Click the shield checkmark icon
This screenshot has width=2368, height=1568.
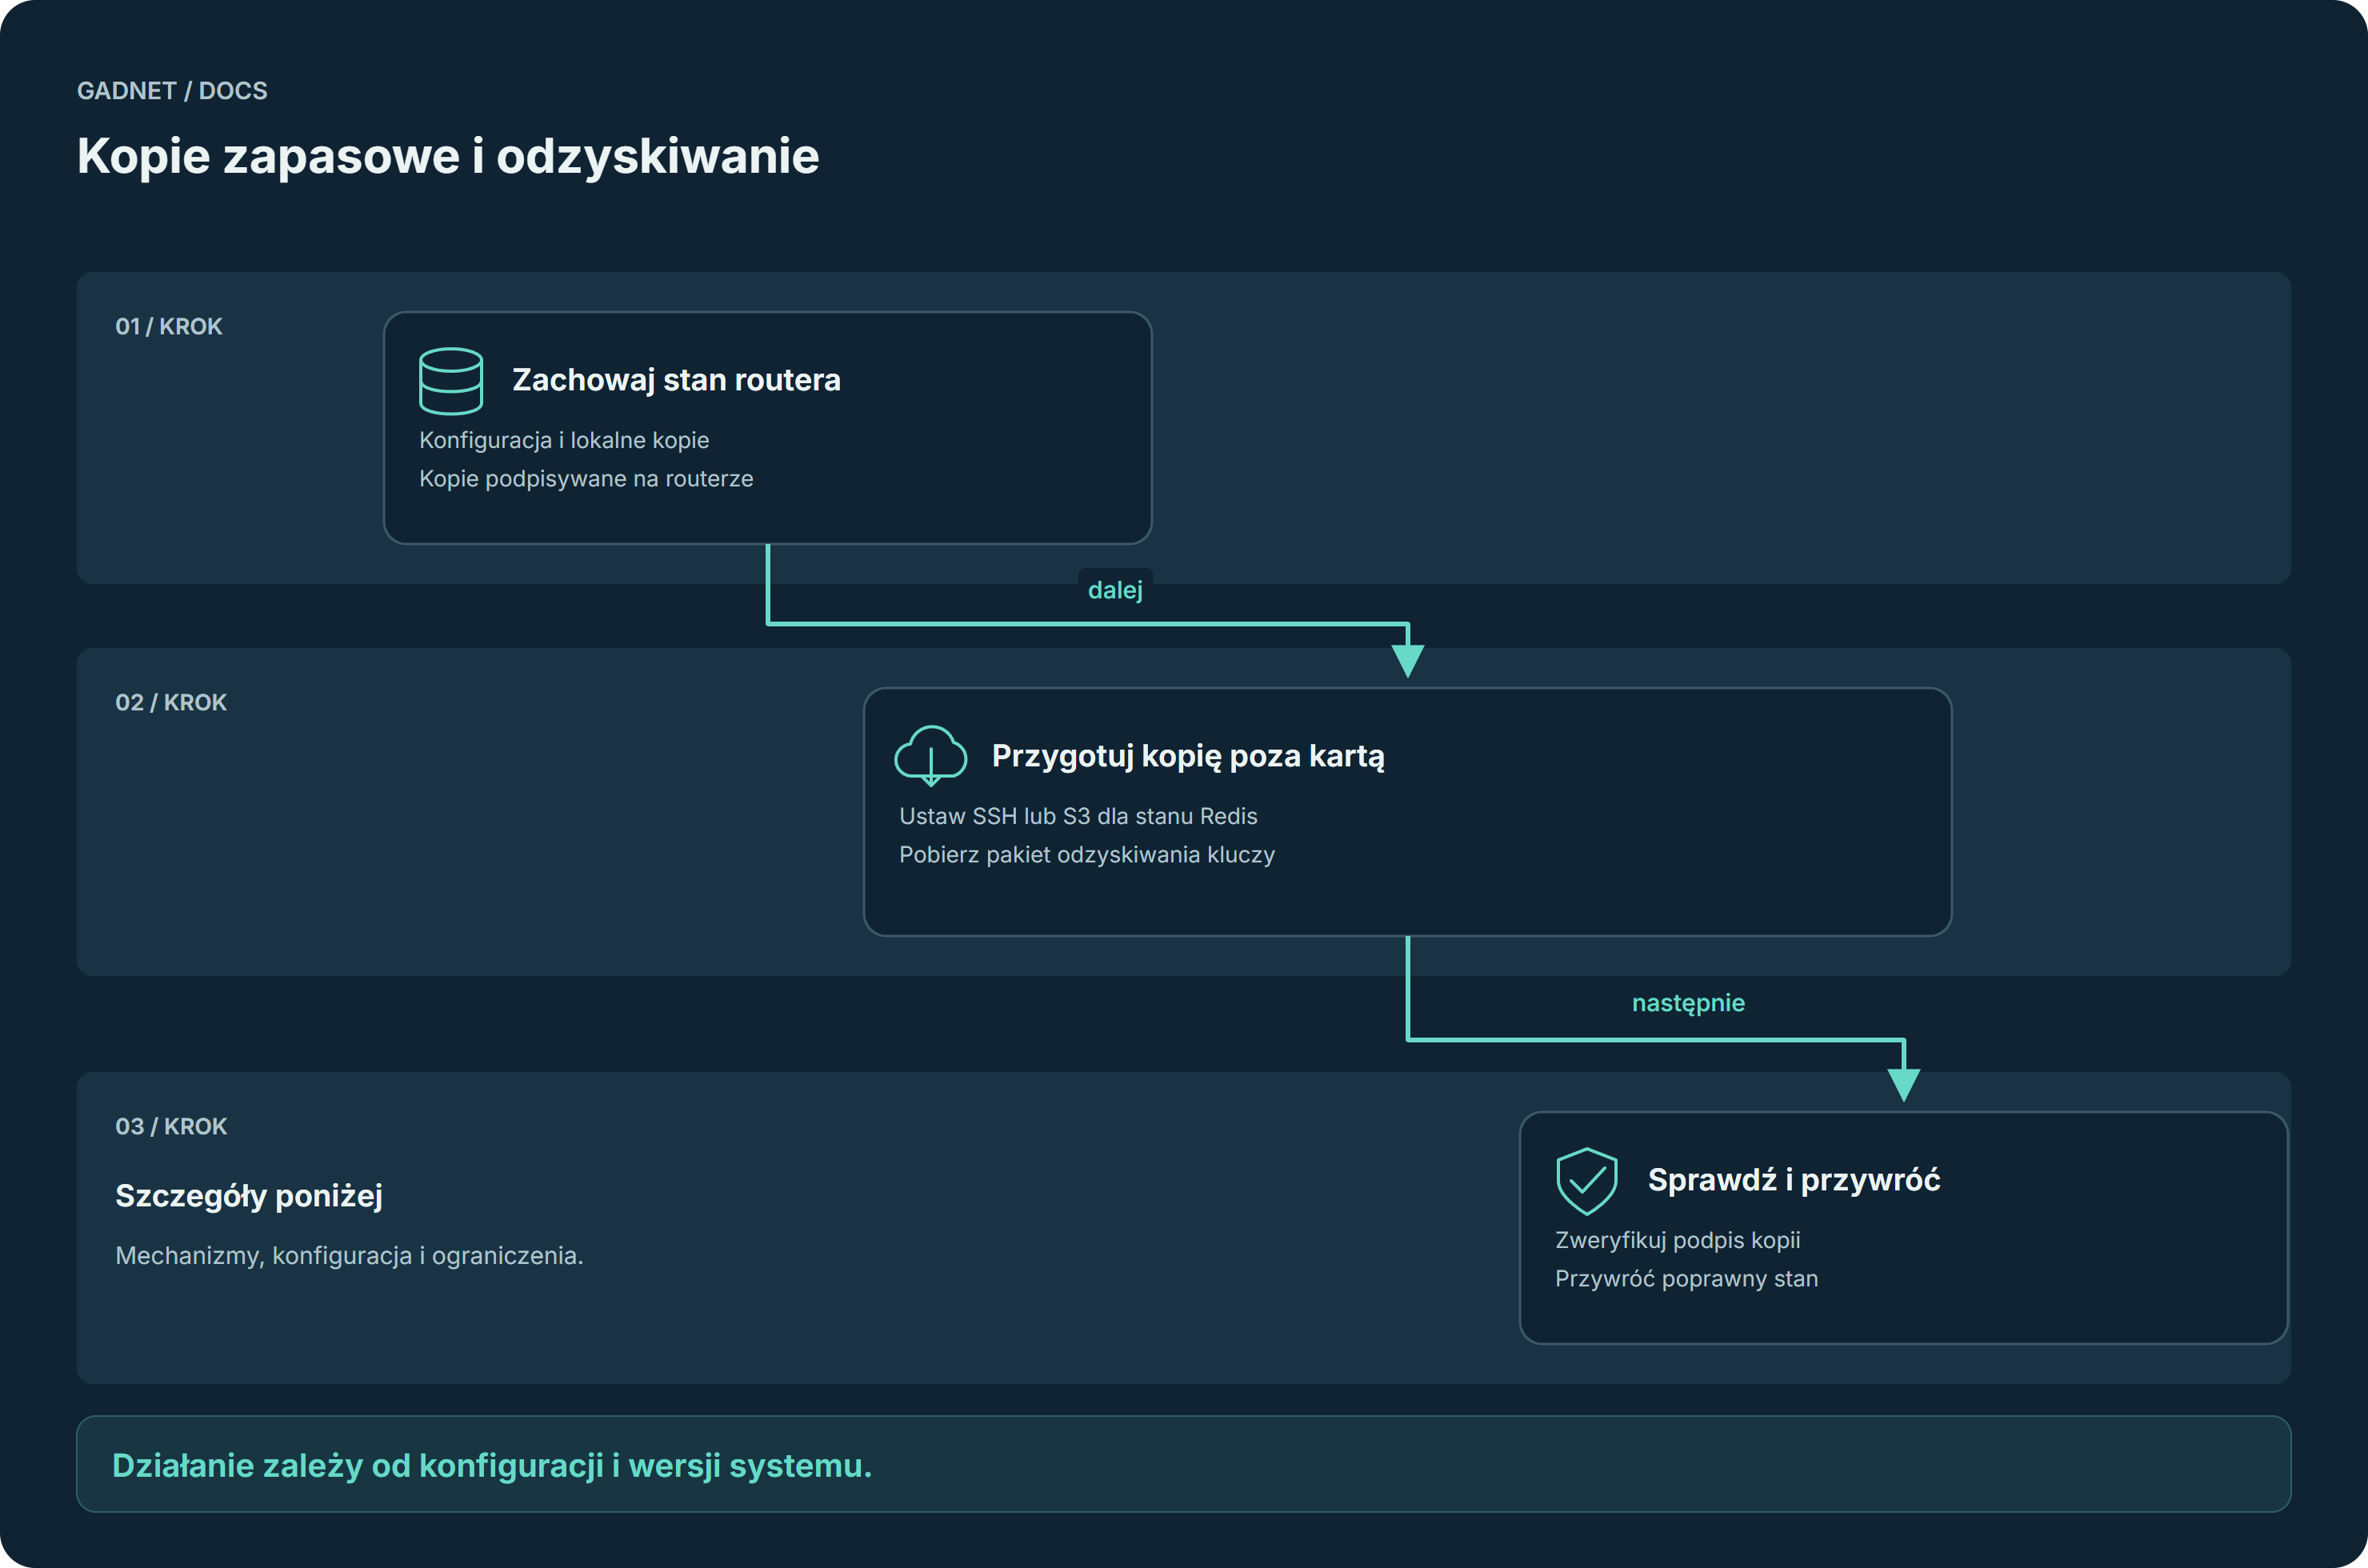1587,1181
